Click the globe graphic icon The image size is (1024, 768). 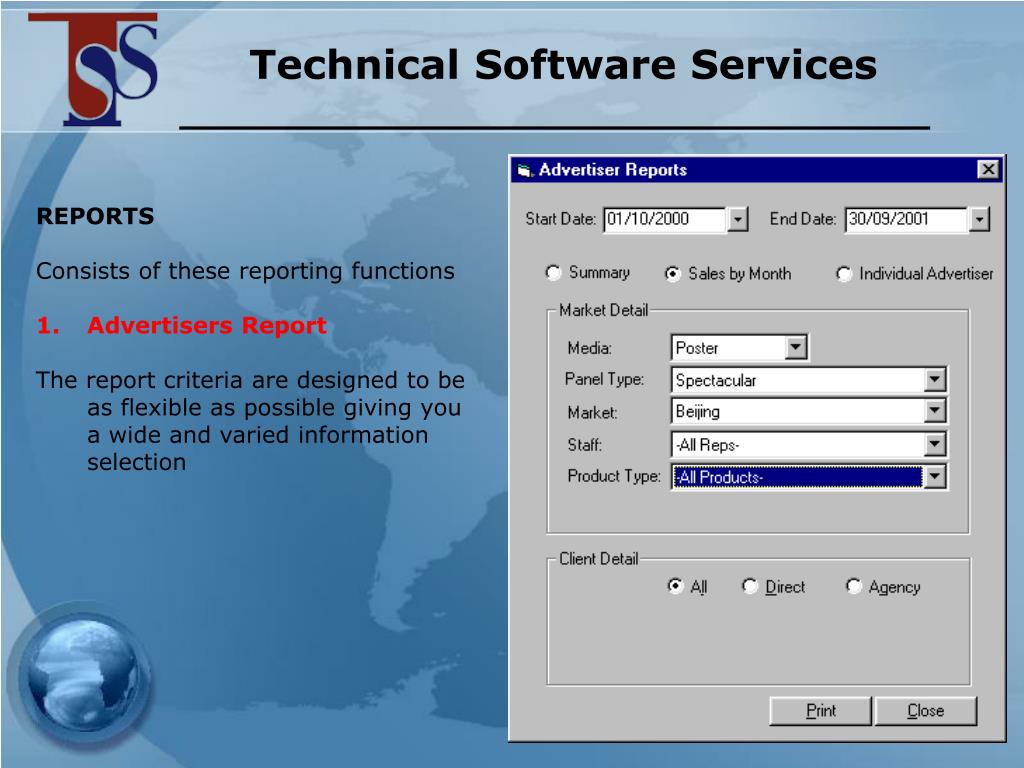point(82,674)
